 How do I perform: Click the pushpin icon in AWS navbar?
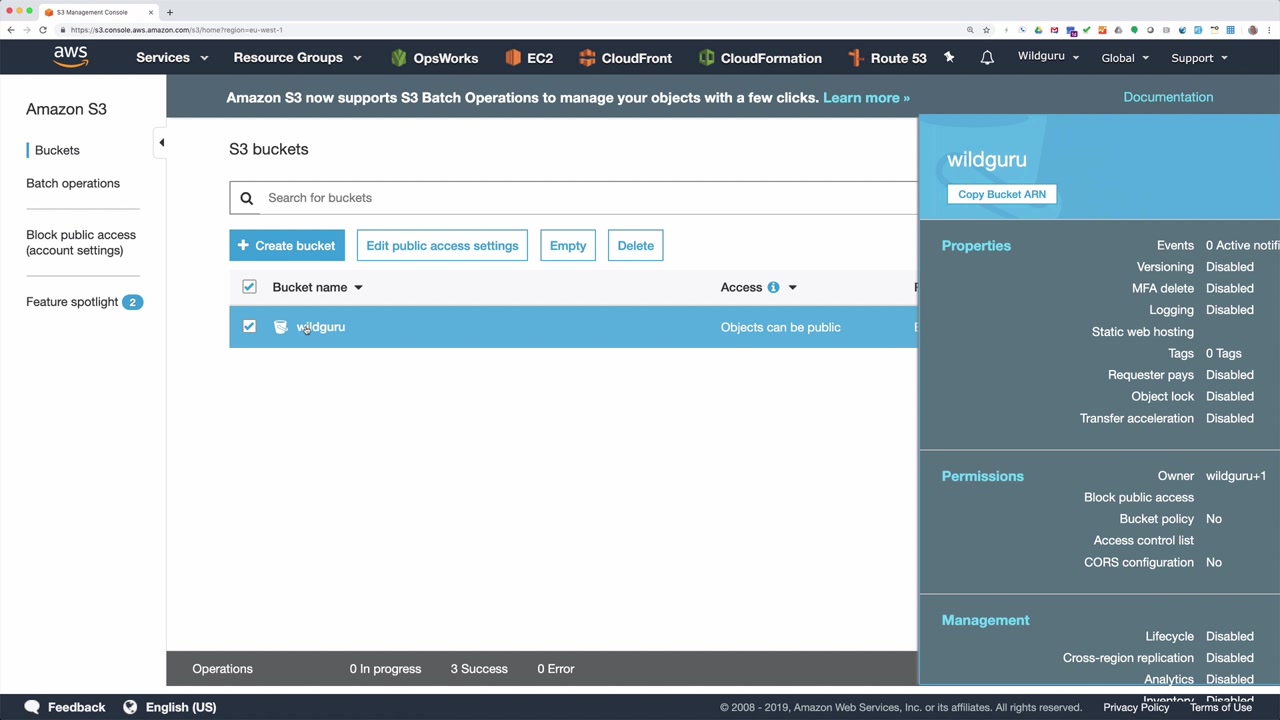coord(949,58)
